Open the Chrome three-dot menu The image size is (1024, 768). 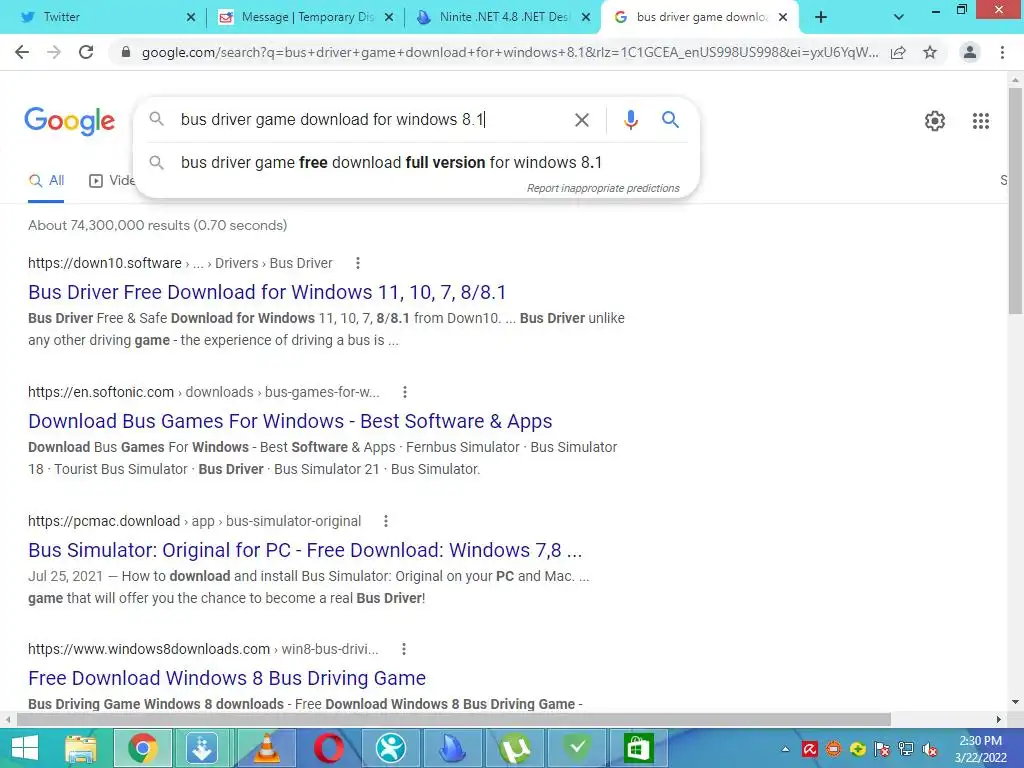[x=1002, y=52]
